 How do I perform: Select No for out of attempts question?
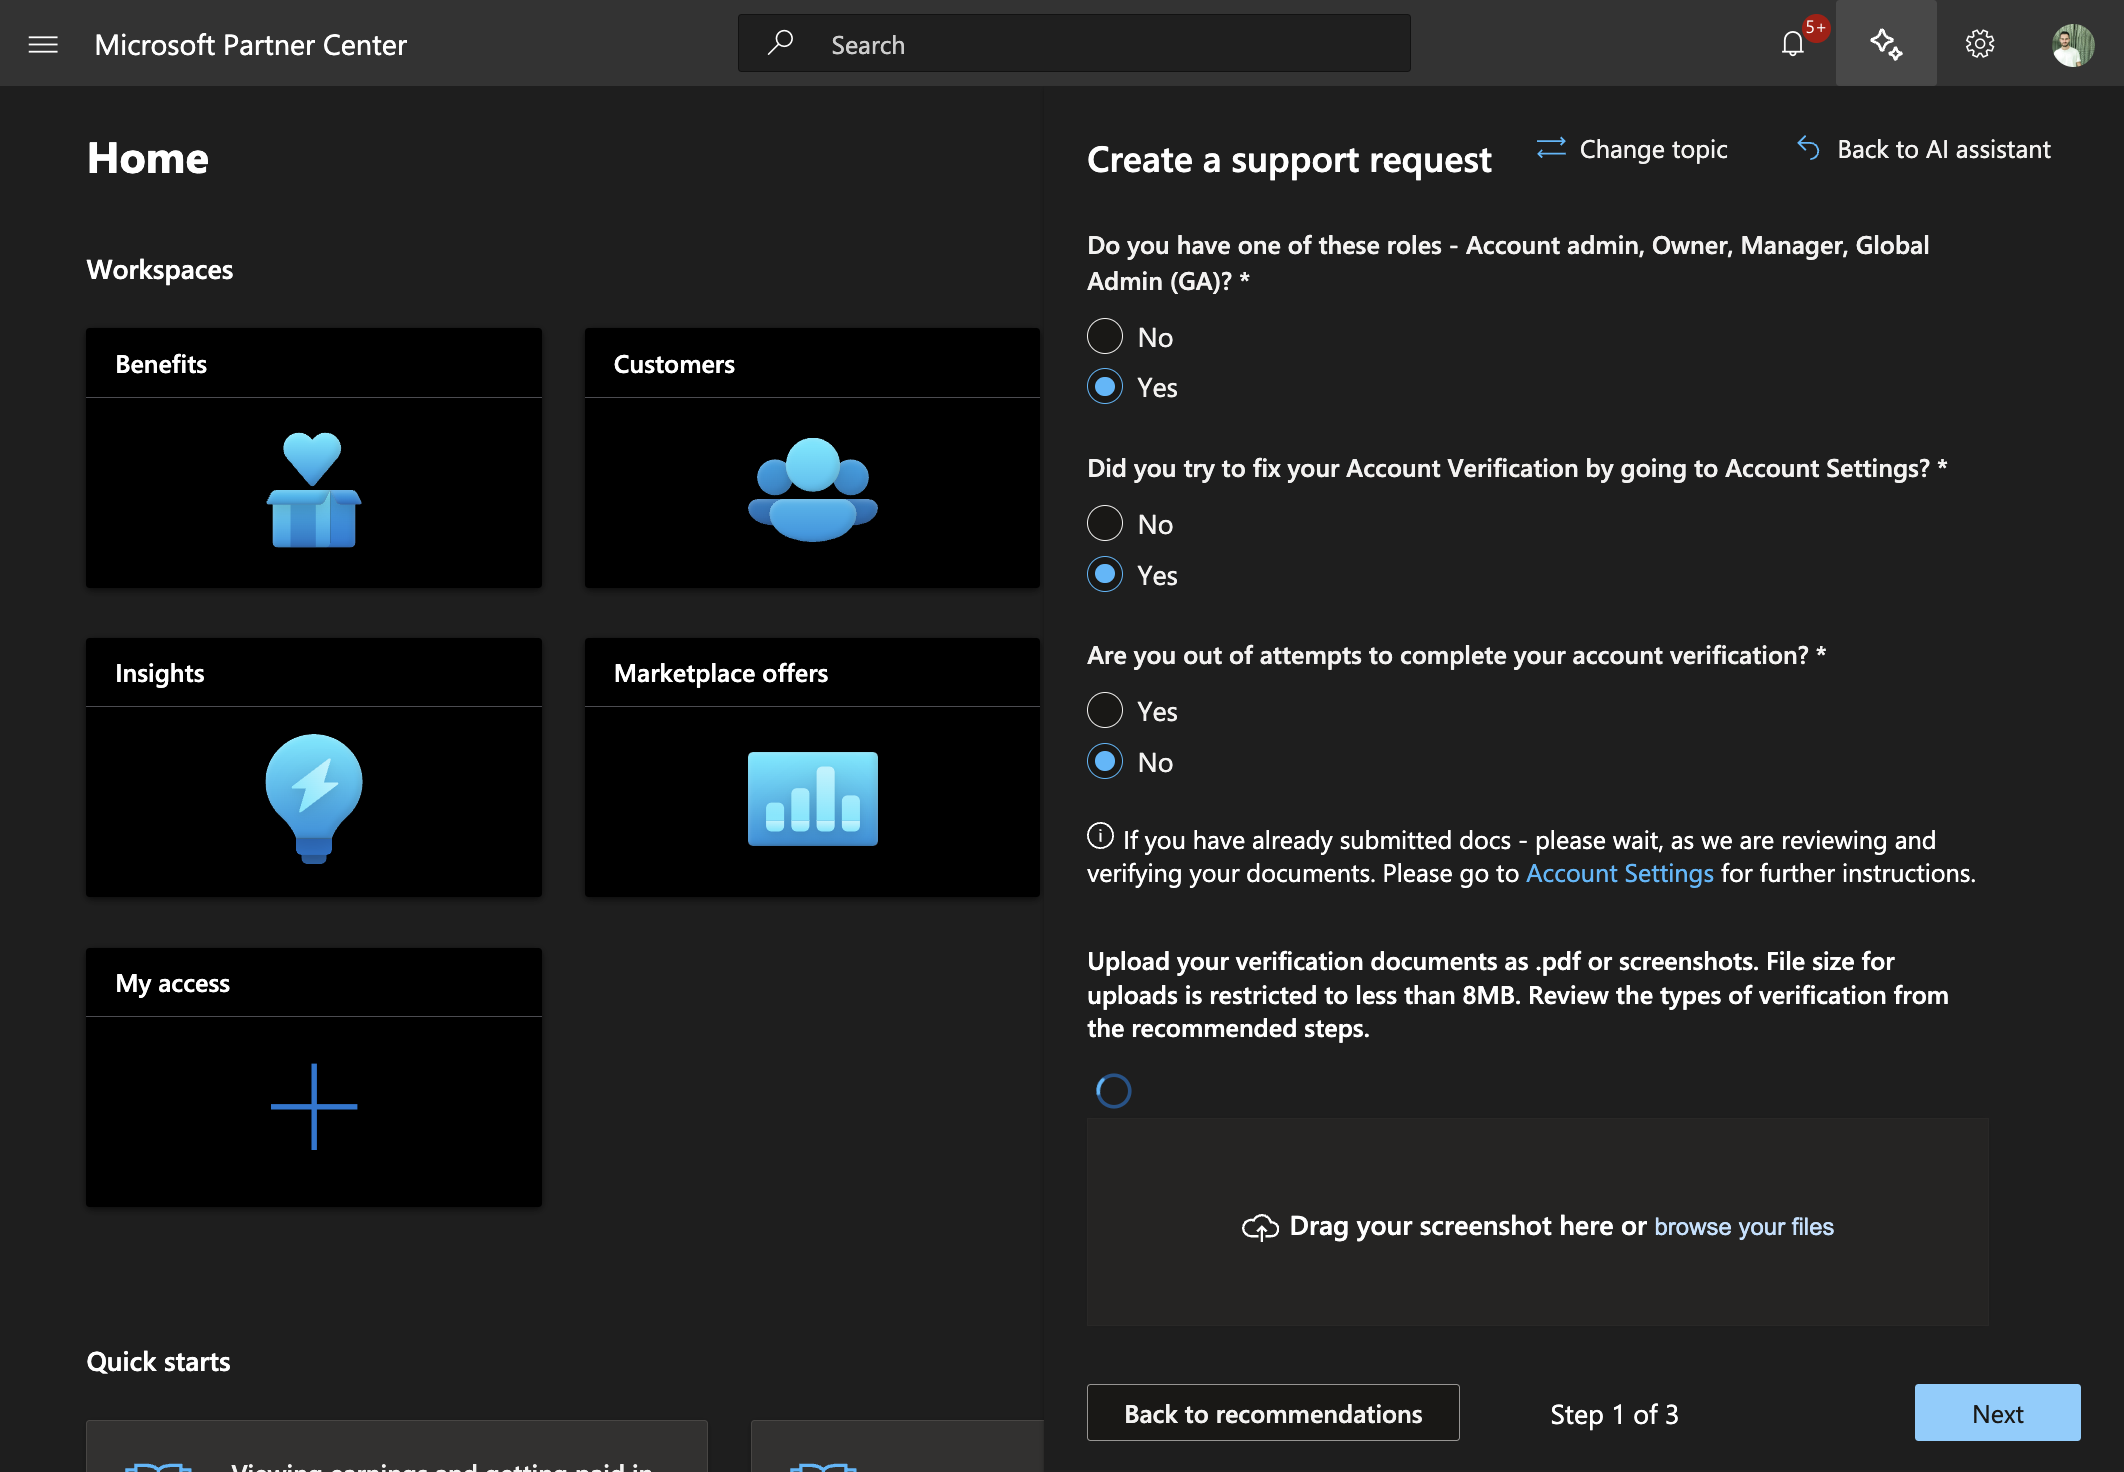click(x=1105, y=761)
